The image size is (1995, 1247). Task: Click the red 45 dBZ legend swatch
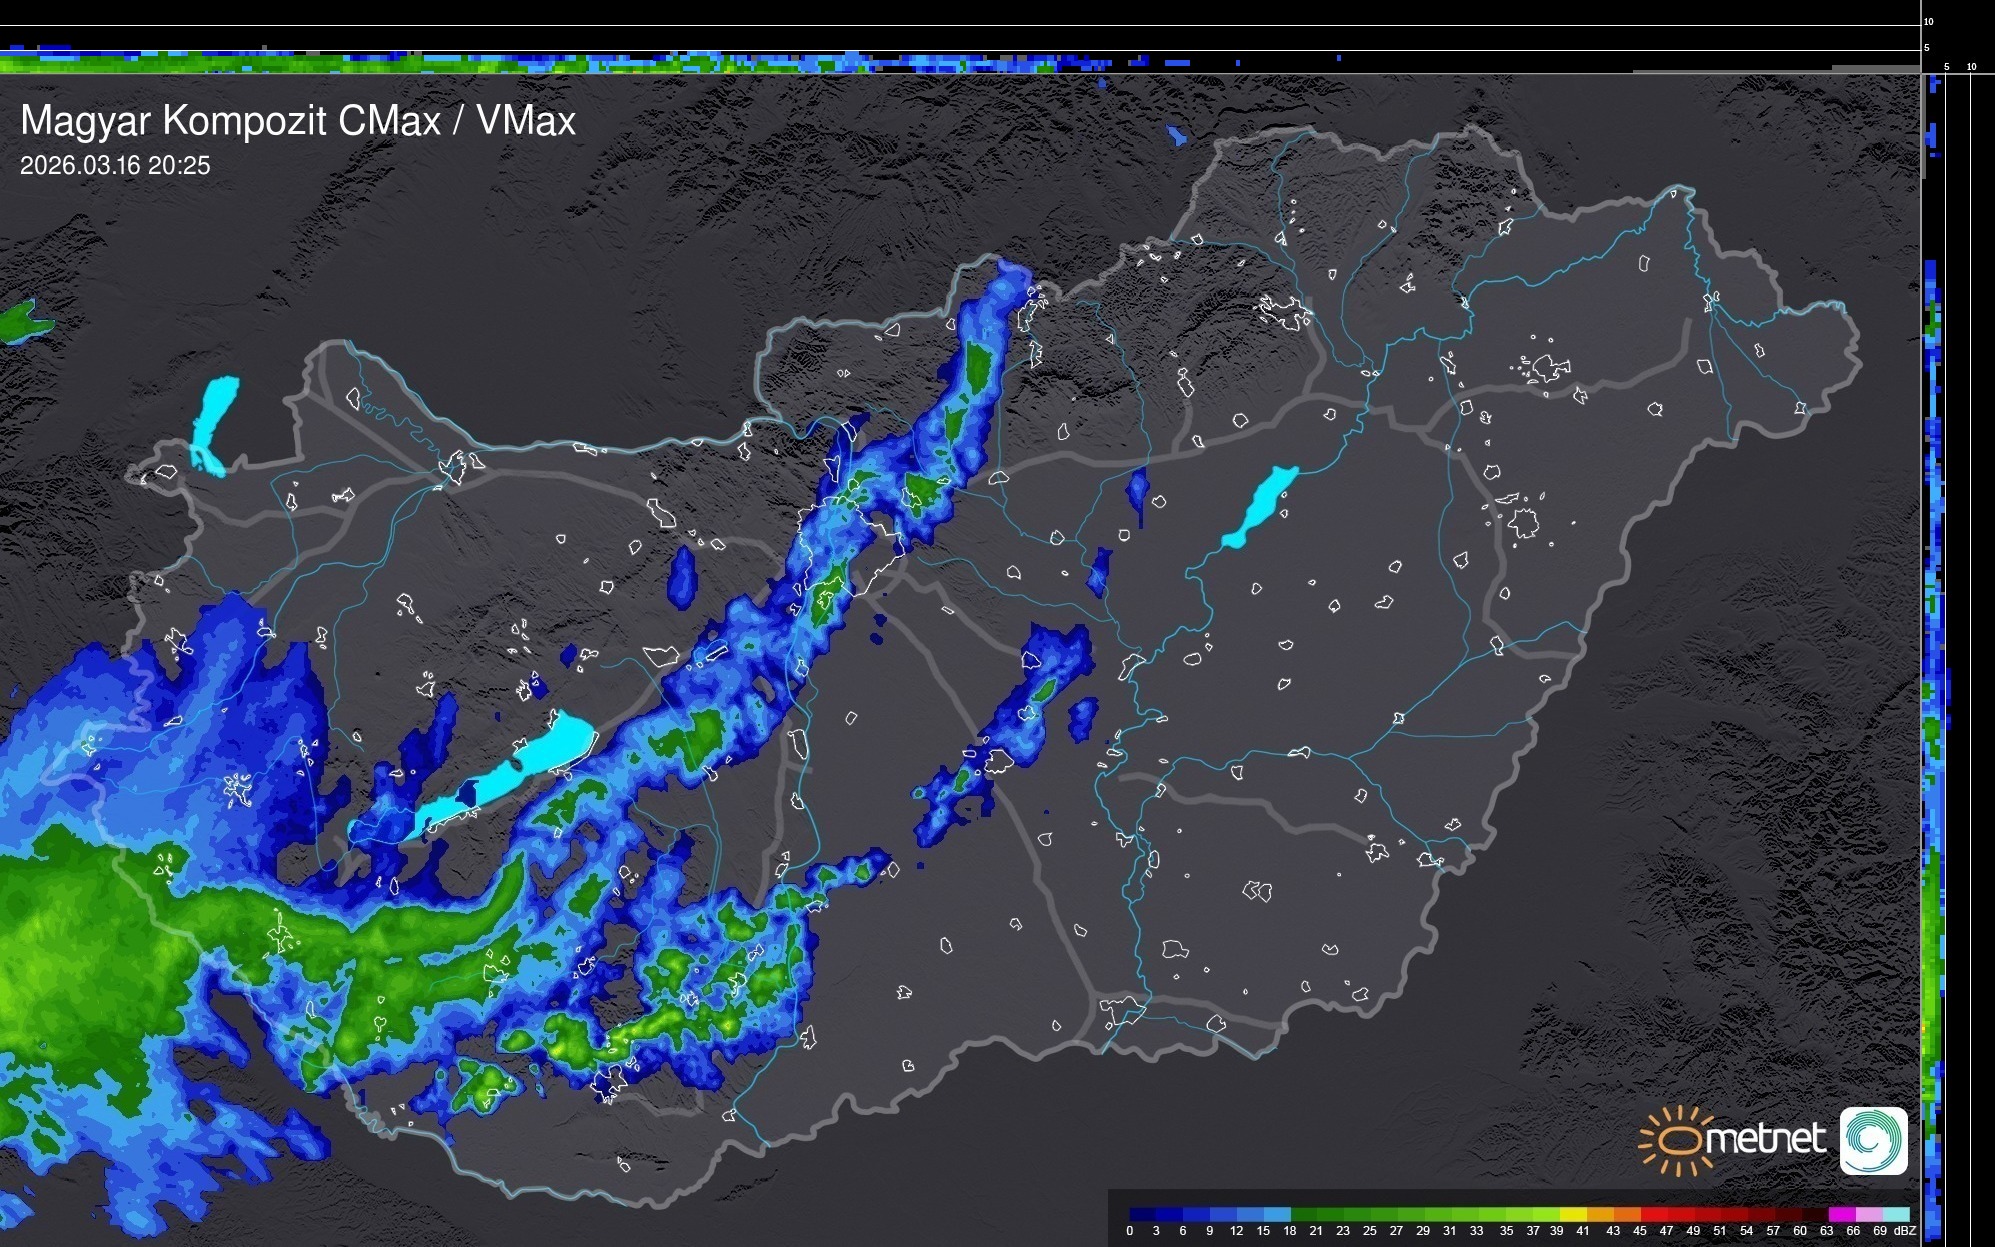click(x=1653, y=1215)
